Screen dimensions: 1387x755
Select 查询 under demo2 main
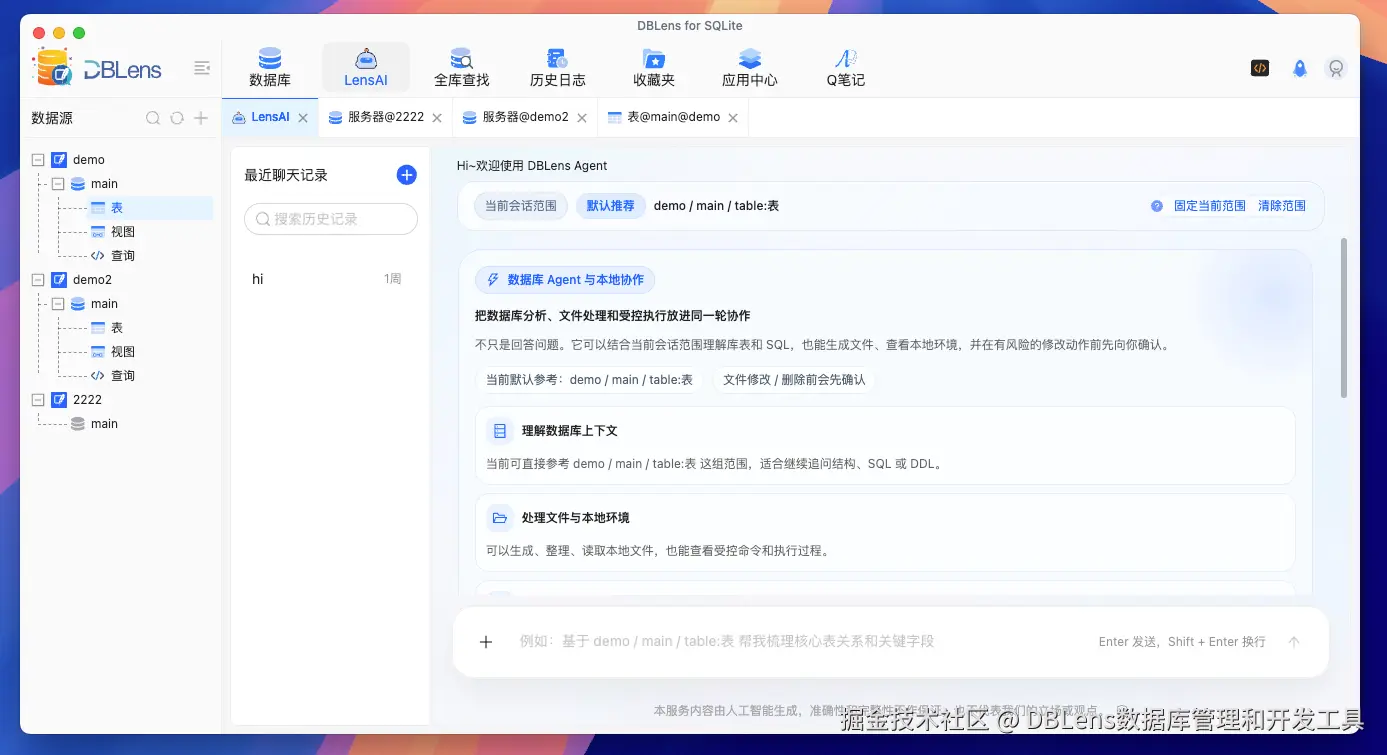[122, 376]
